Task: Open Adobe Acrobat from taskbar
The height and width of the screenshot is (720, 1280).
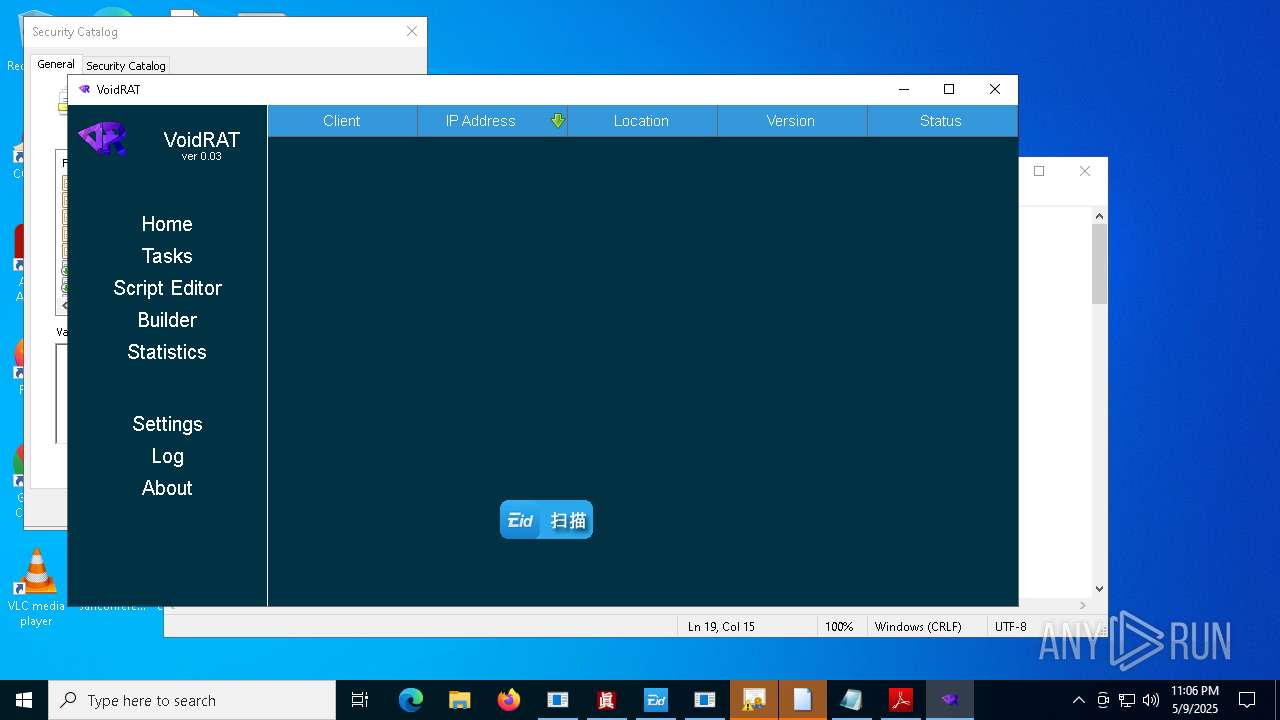Action: (901, 700)
